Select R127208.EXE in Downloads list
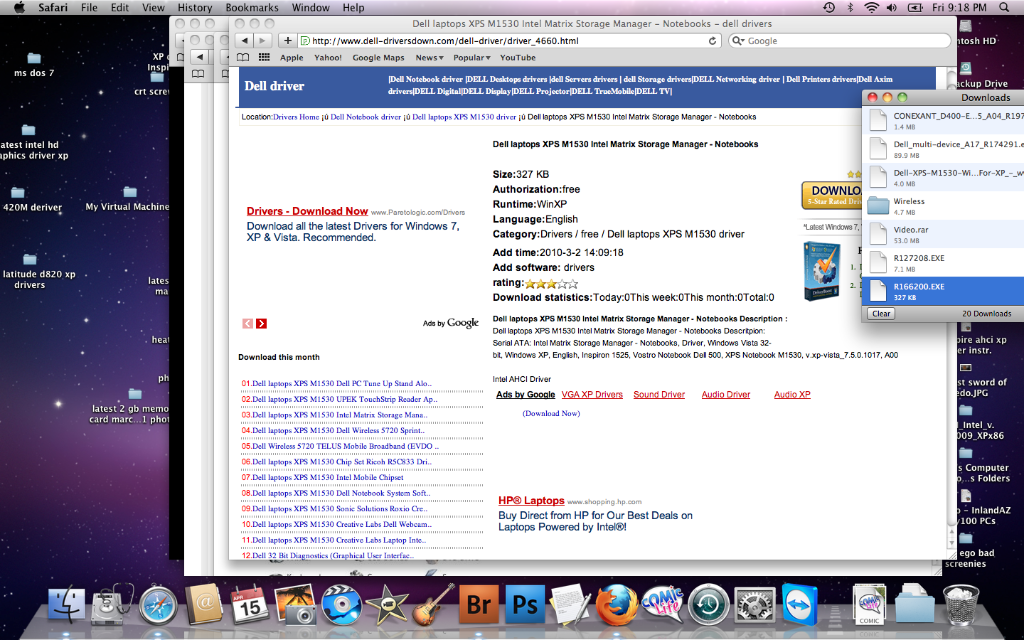 tap(943, 262)
